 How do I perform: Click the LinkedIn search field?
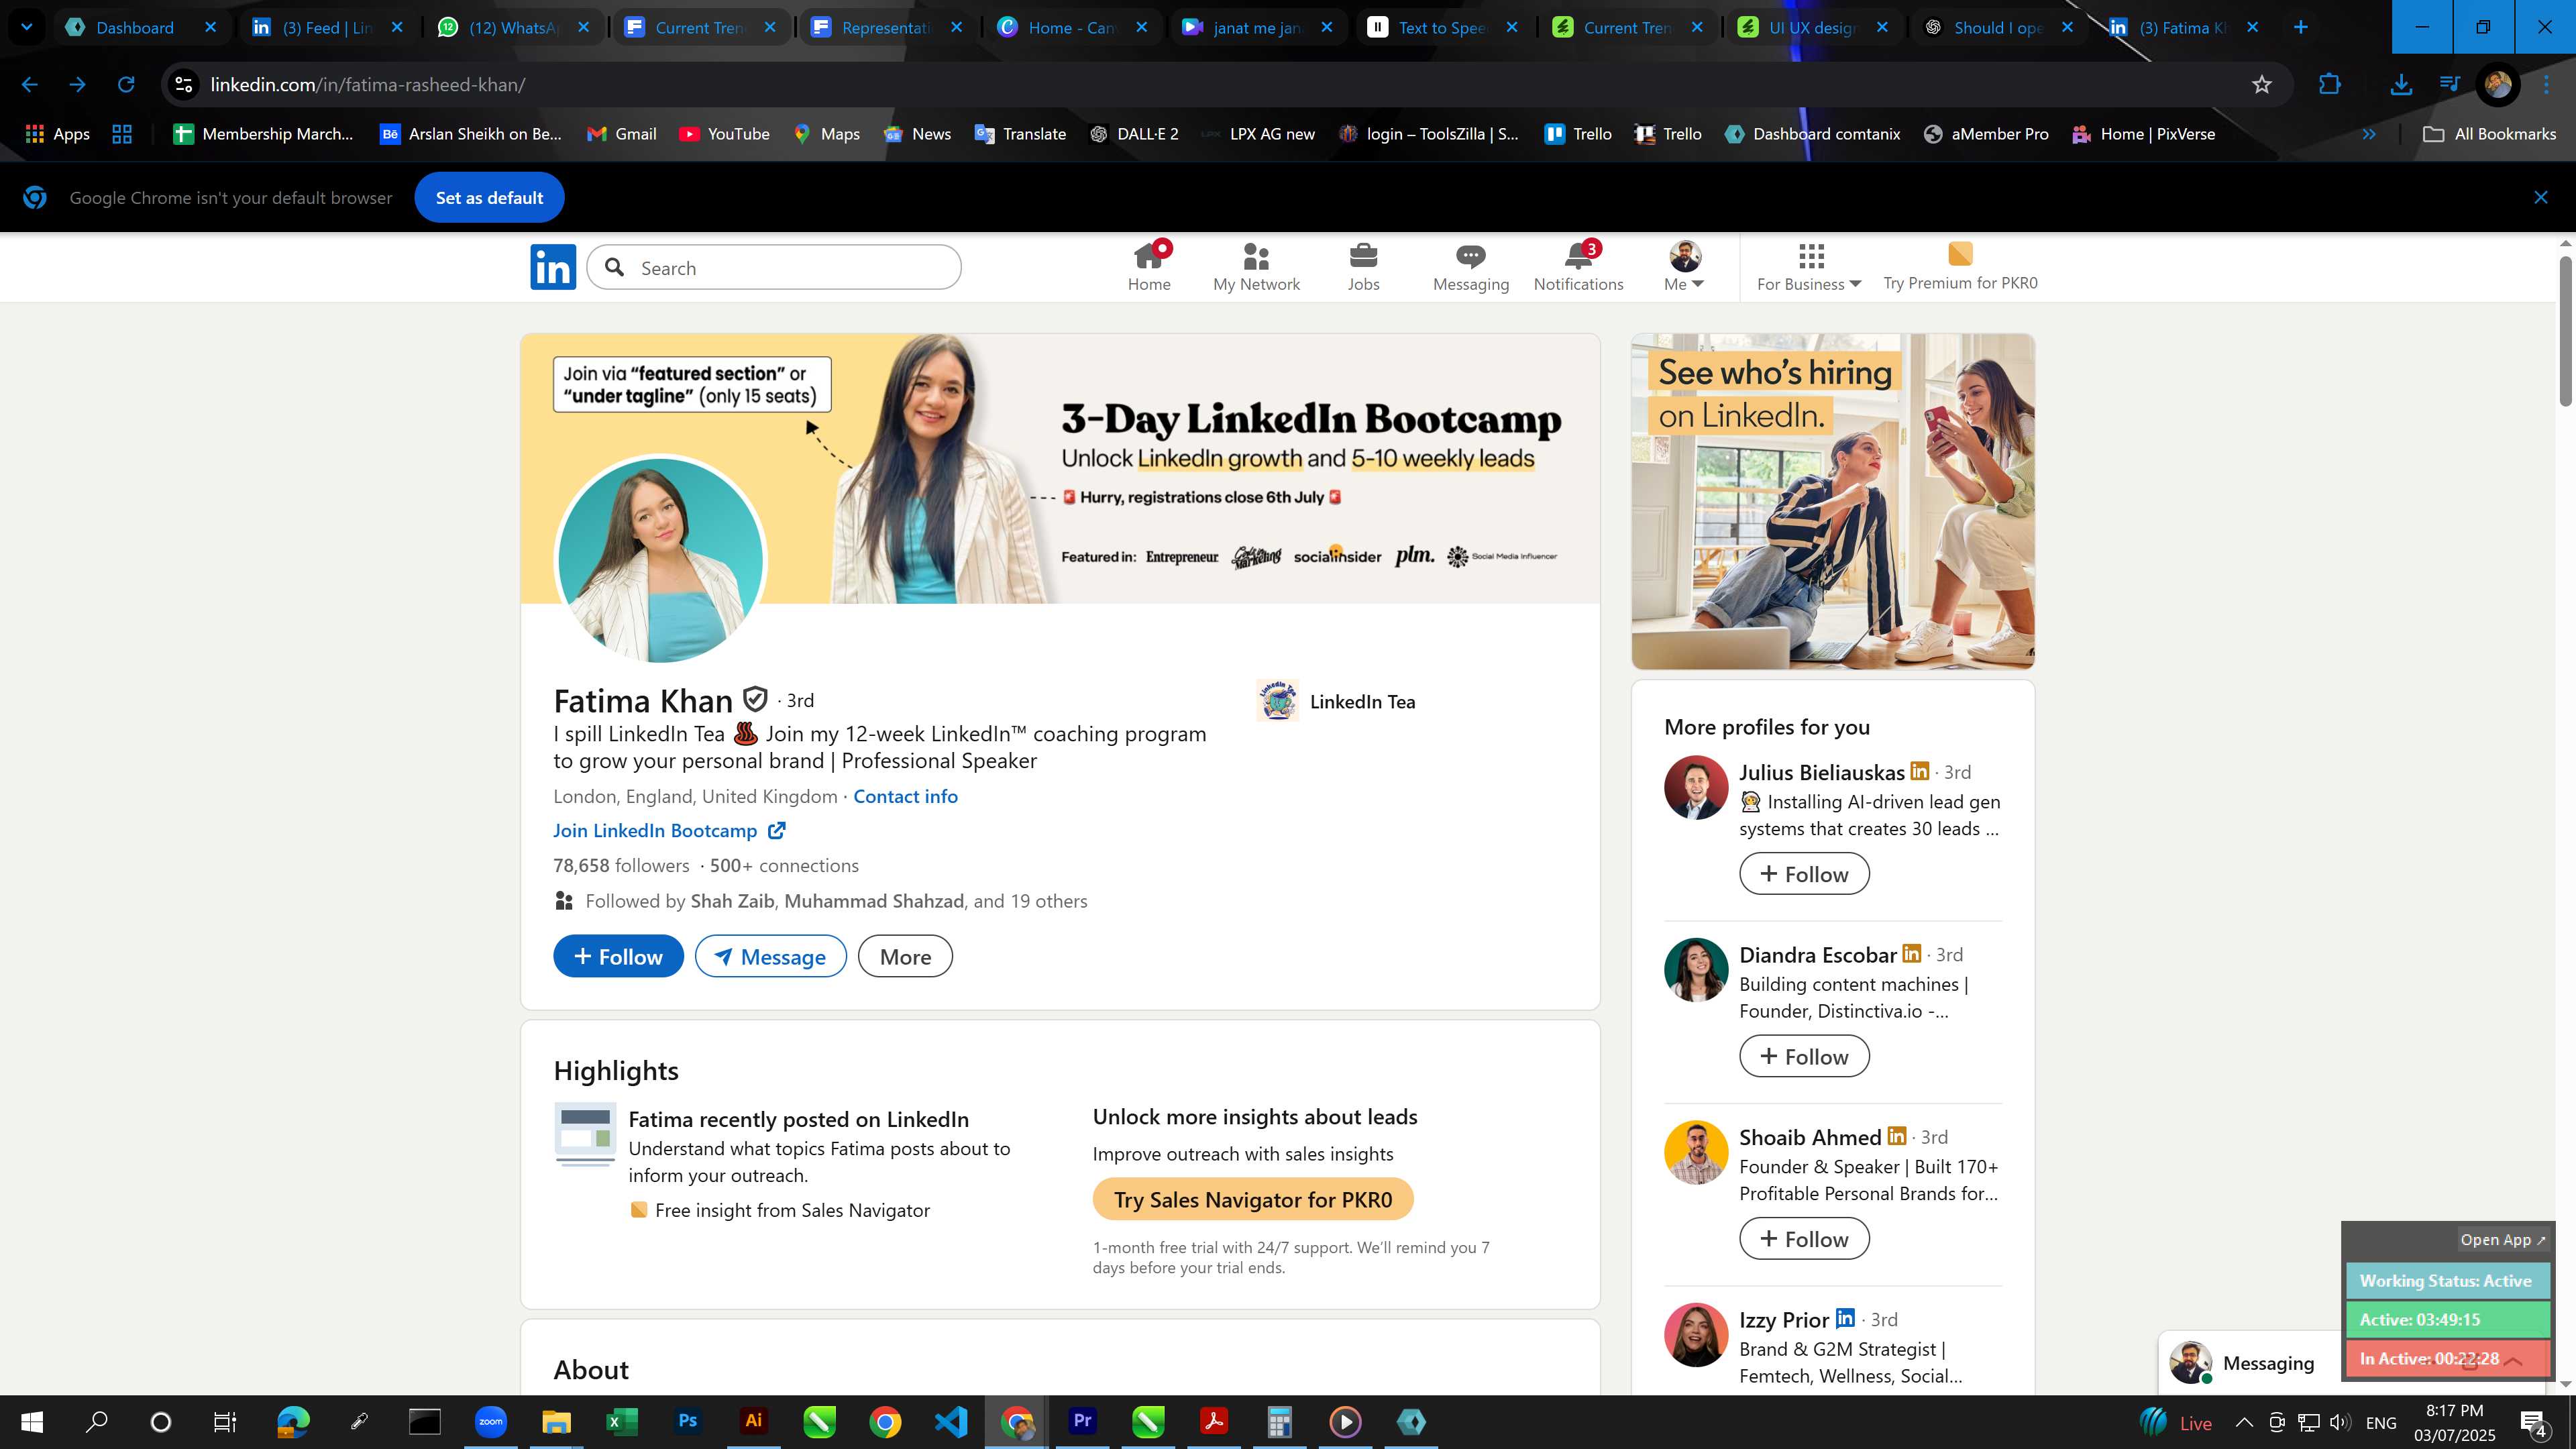[774, 267]
